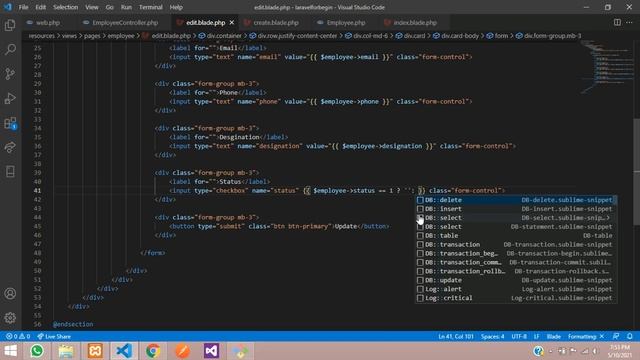
Task: Open Chrome from taskbar
Action: coord(153,351)
